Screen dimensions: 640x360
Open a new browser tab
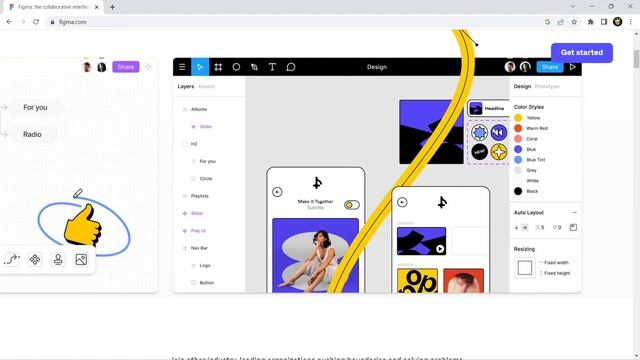(112, 7)
